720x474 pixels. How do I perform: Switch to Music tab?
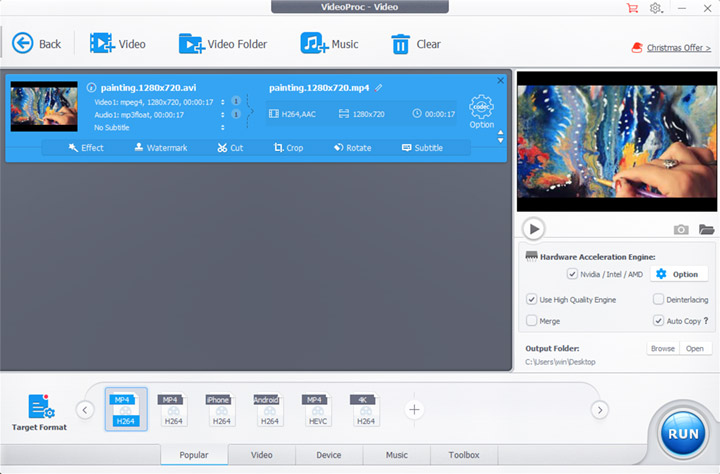[x=397, y=455]
